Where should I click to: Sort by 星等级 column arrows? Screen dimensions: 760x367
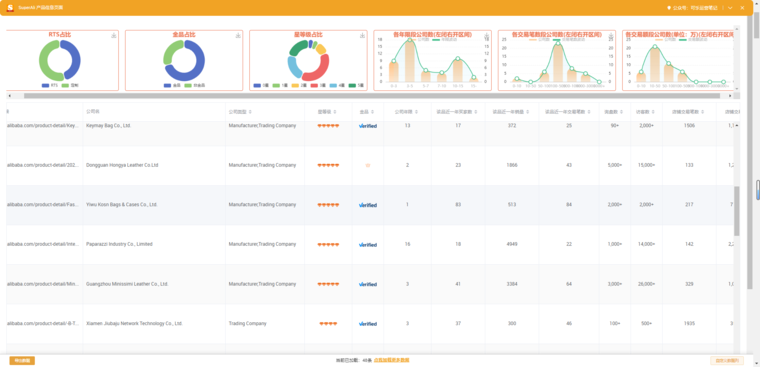[335, 112]
